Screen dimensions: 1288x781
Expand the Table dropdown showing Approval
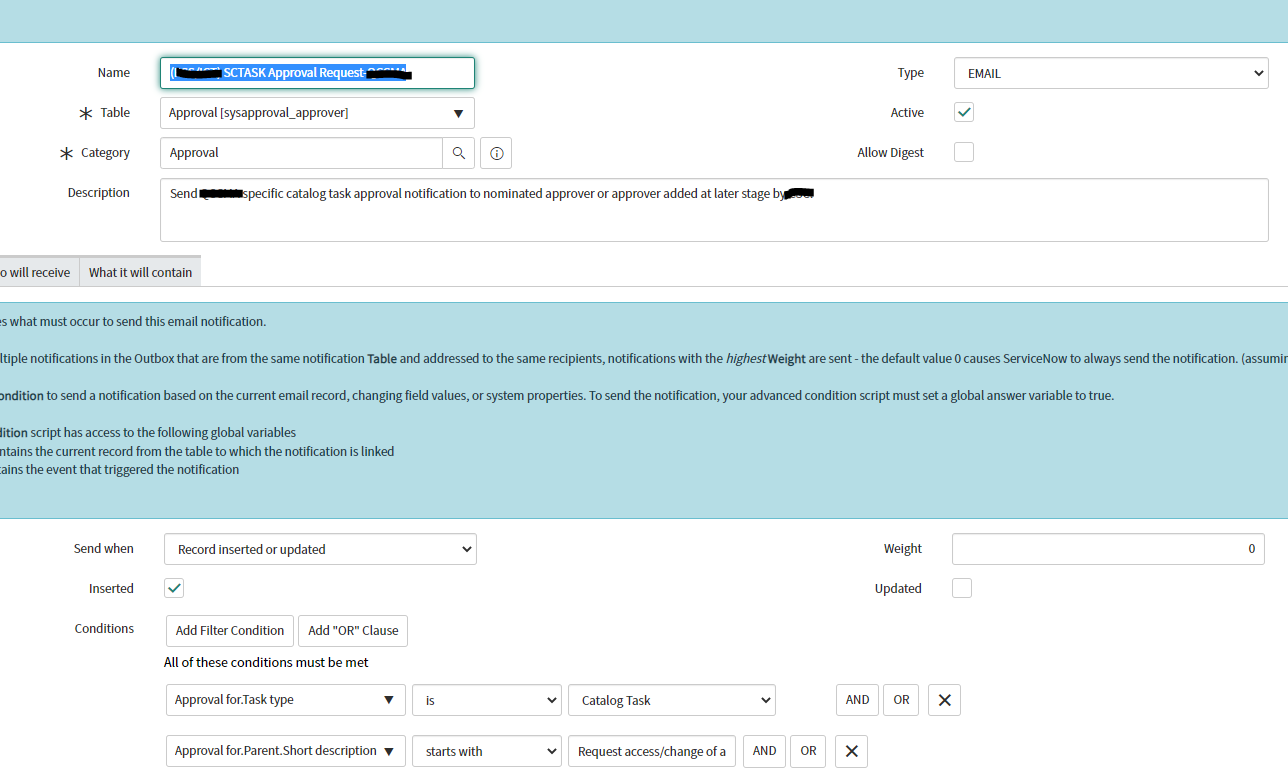[x=317, y=113]
